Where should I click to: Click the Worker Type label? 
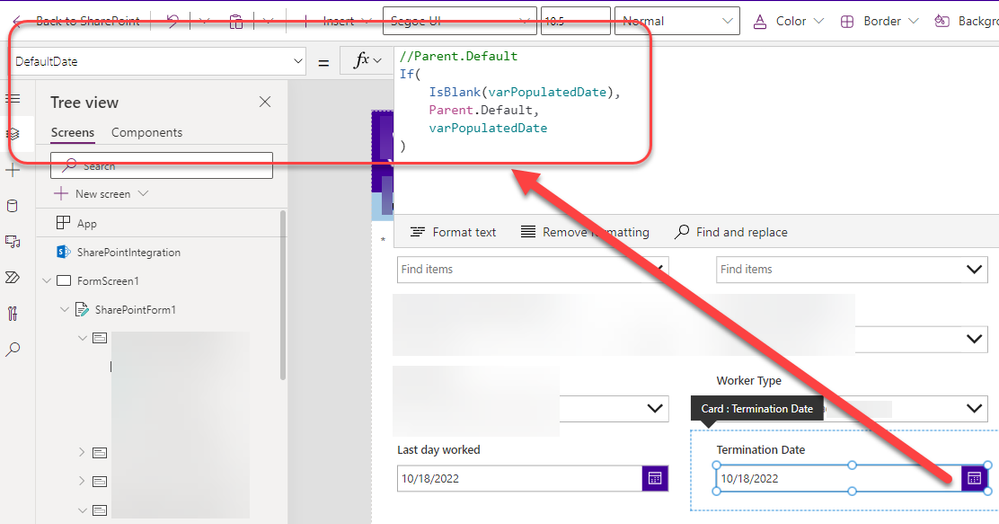(749, 381)
